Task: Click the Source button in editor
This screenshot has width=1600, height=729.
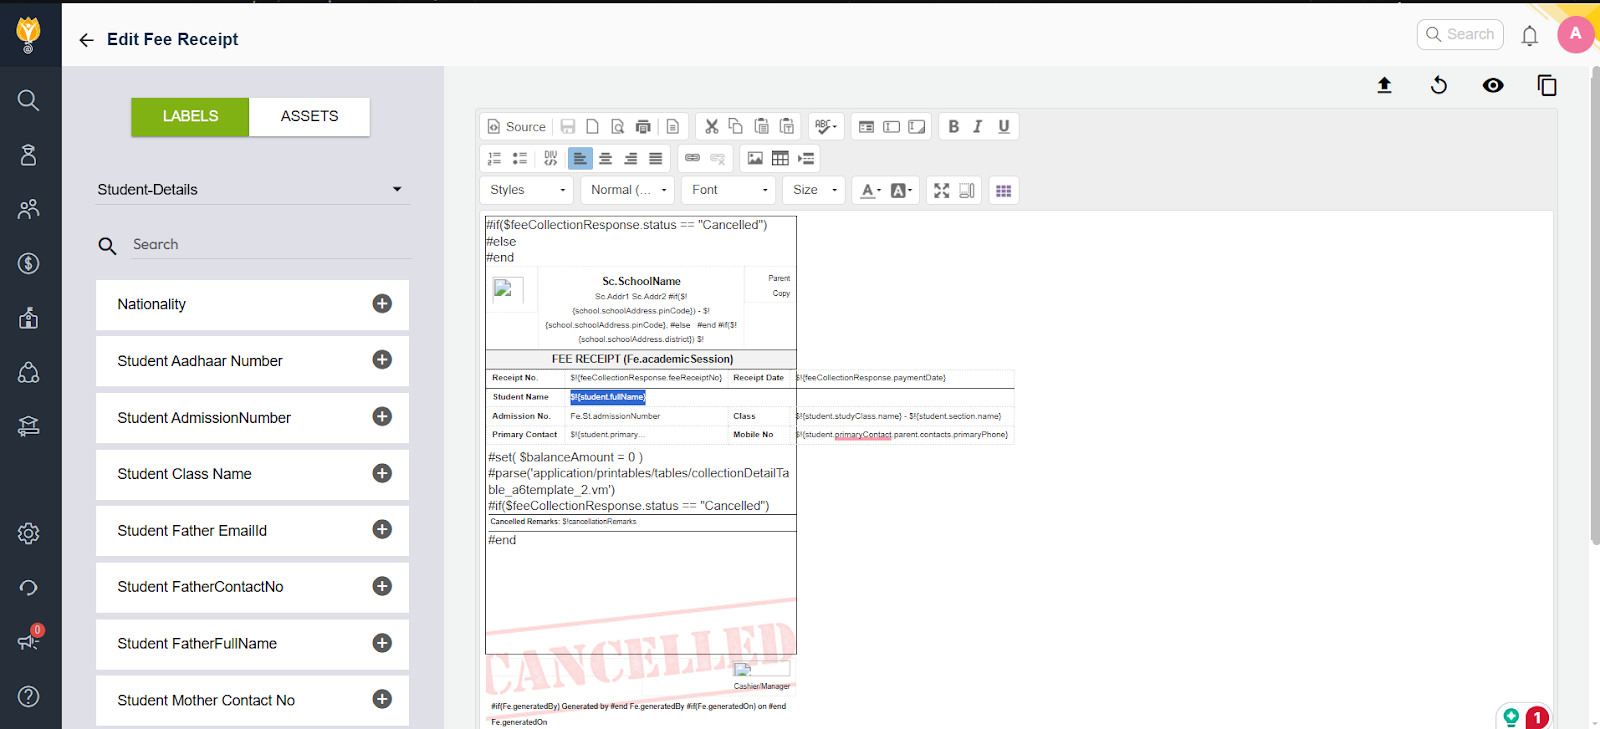Action: pyautogui.click(x=516, y=127)
